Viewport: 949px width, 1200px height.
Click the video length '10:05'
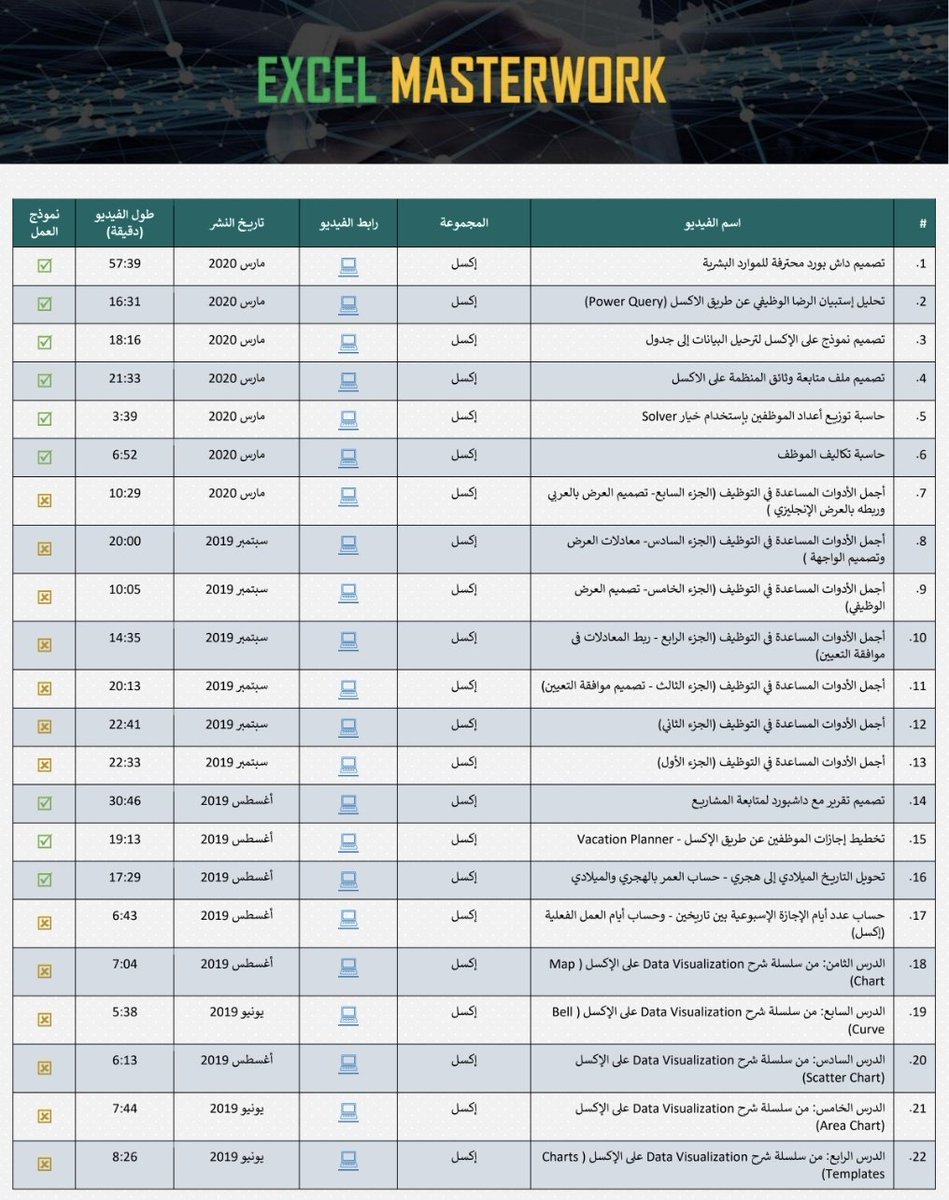[x=125, y=589]
